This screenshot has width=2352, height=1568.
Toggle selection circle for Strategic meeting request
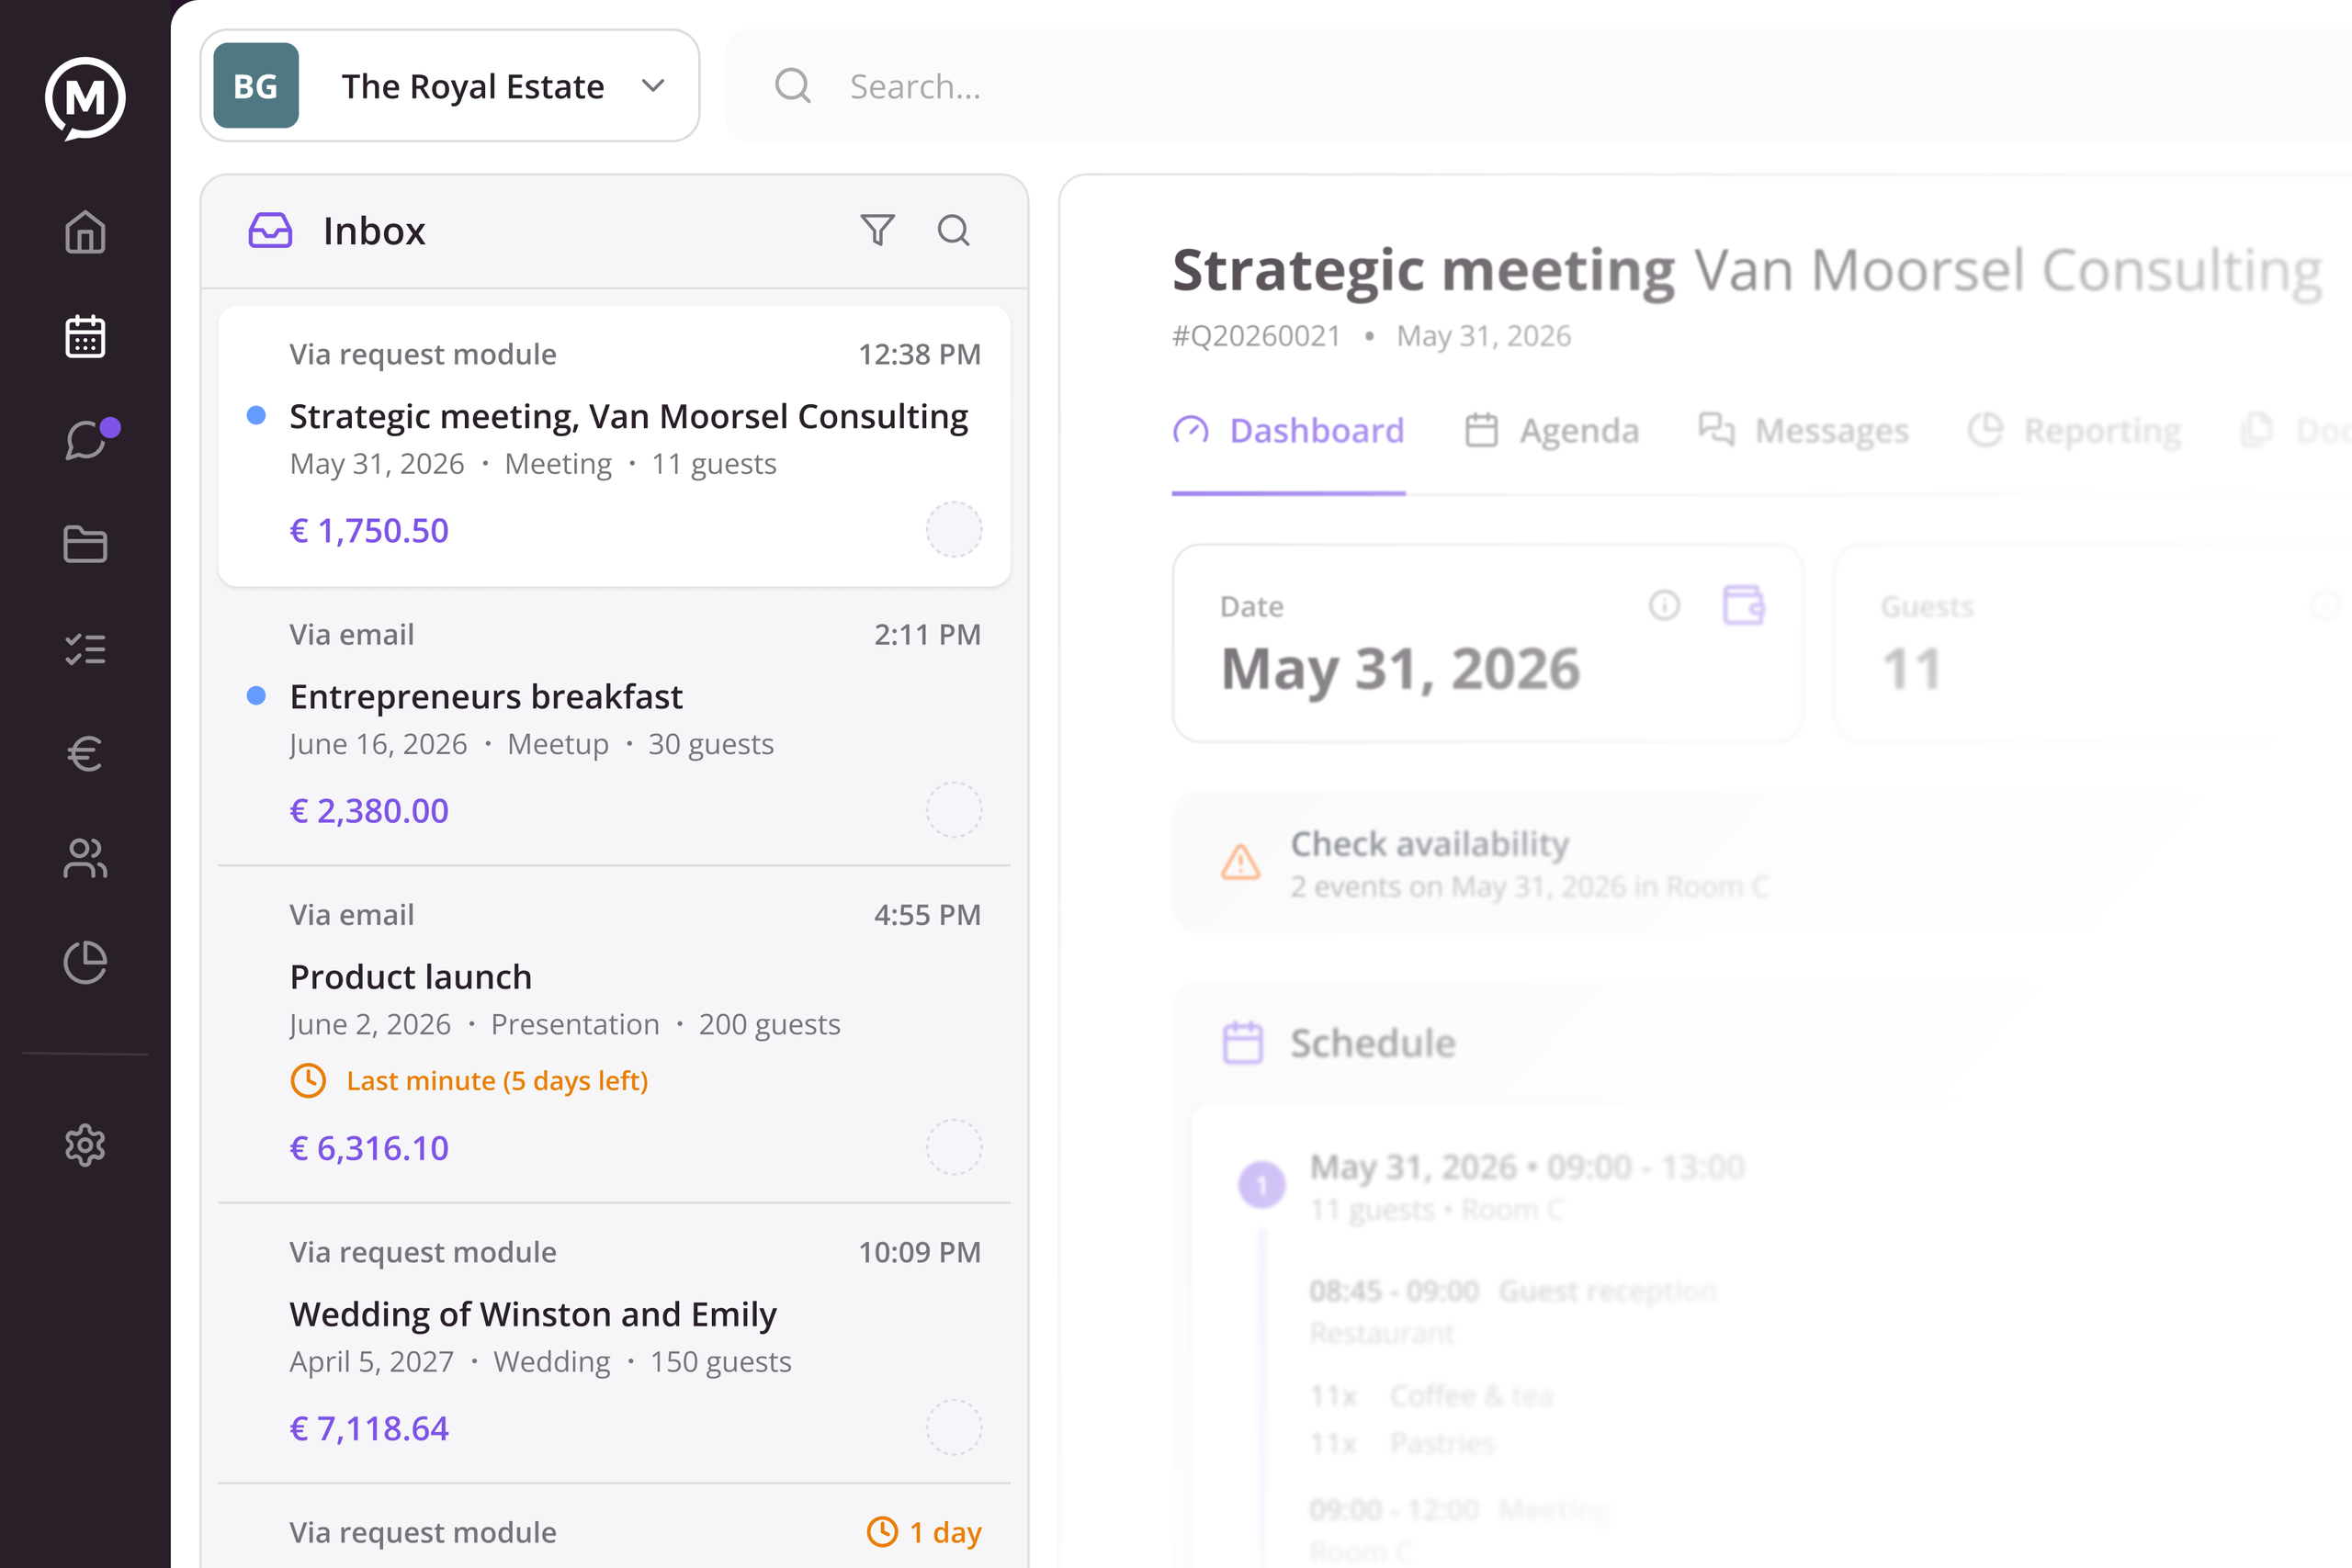pyautogui.click(x=953, y=529)
